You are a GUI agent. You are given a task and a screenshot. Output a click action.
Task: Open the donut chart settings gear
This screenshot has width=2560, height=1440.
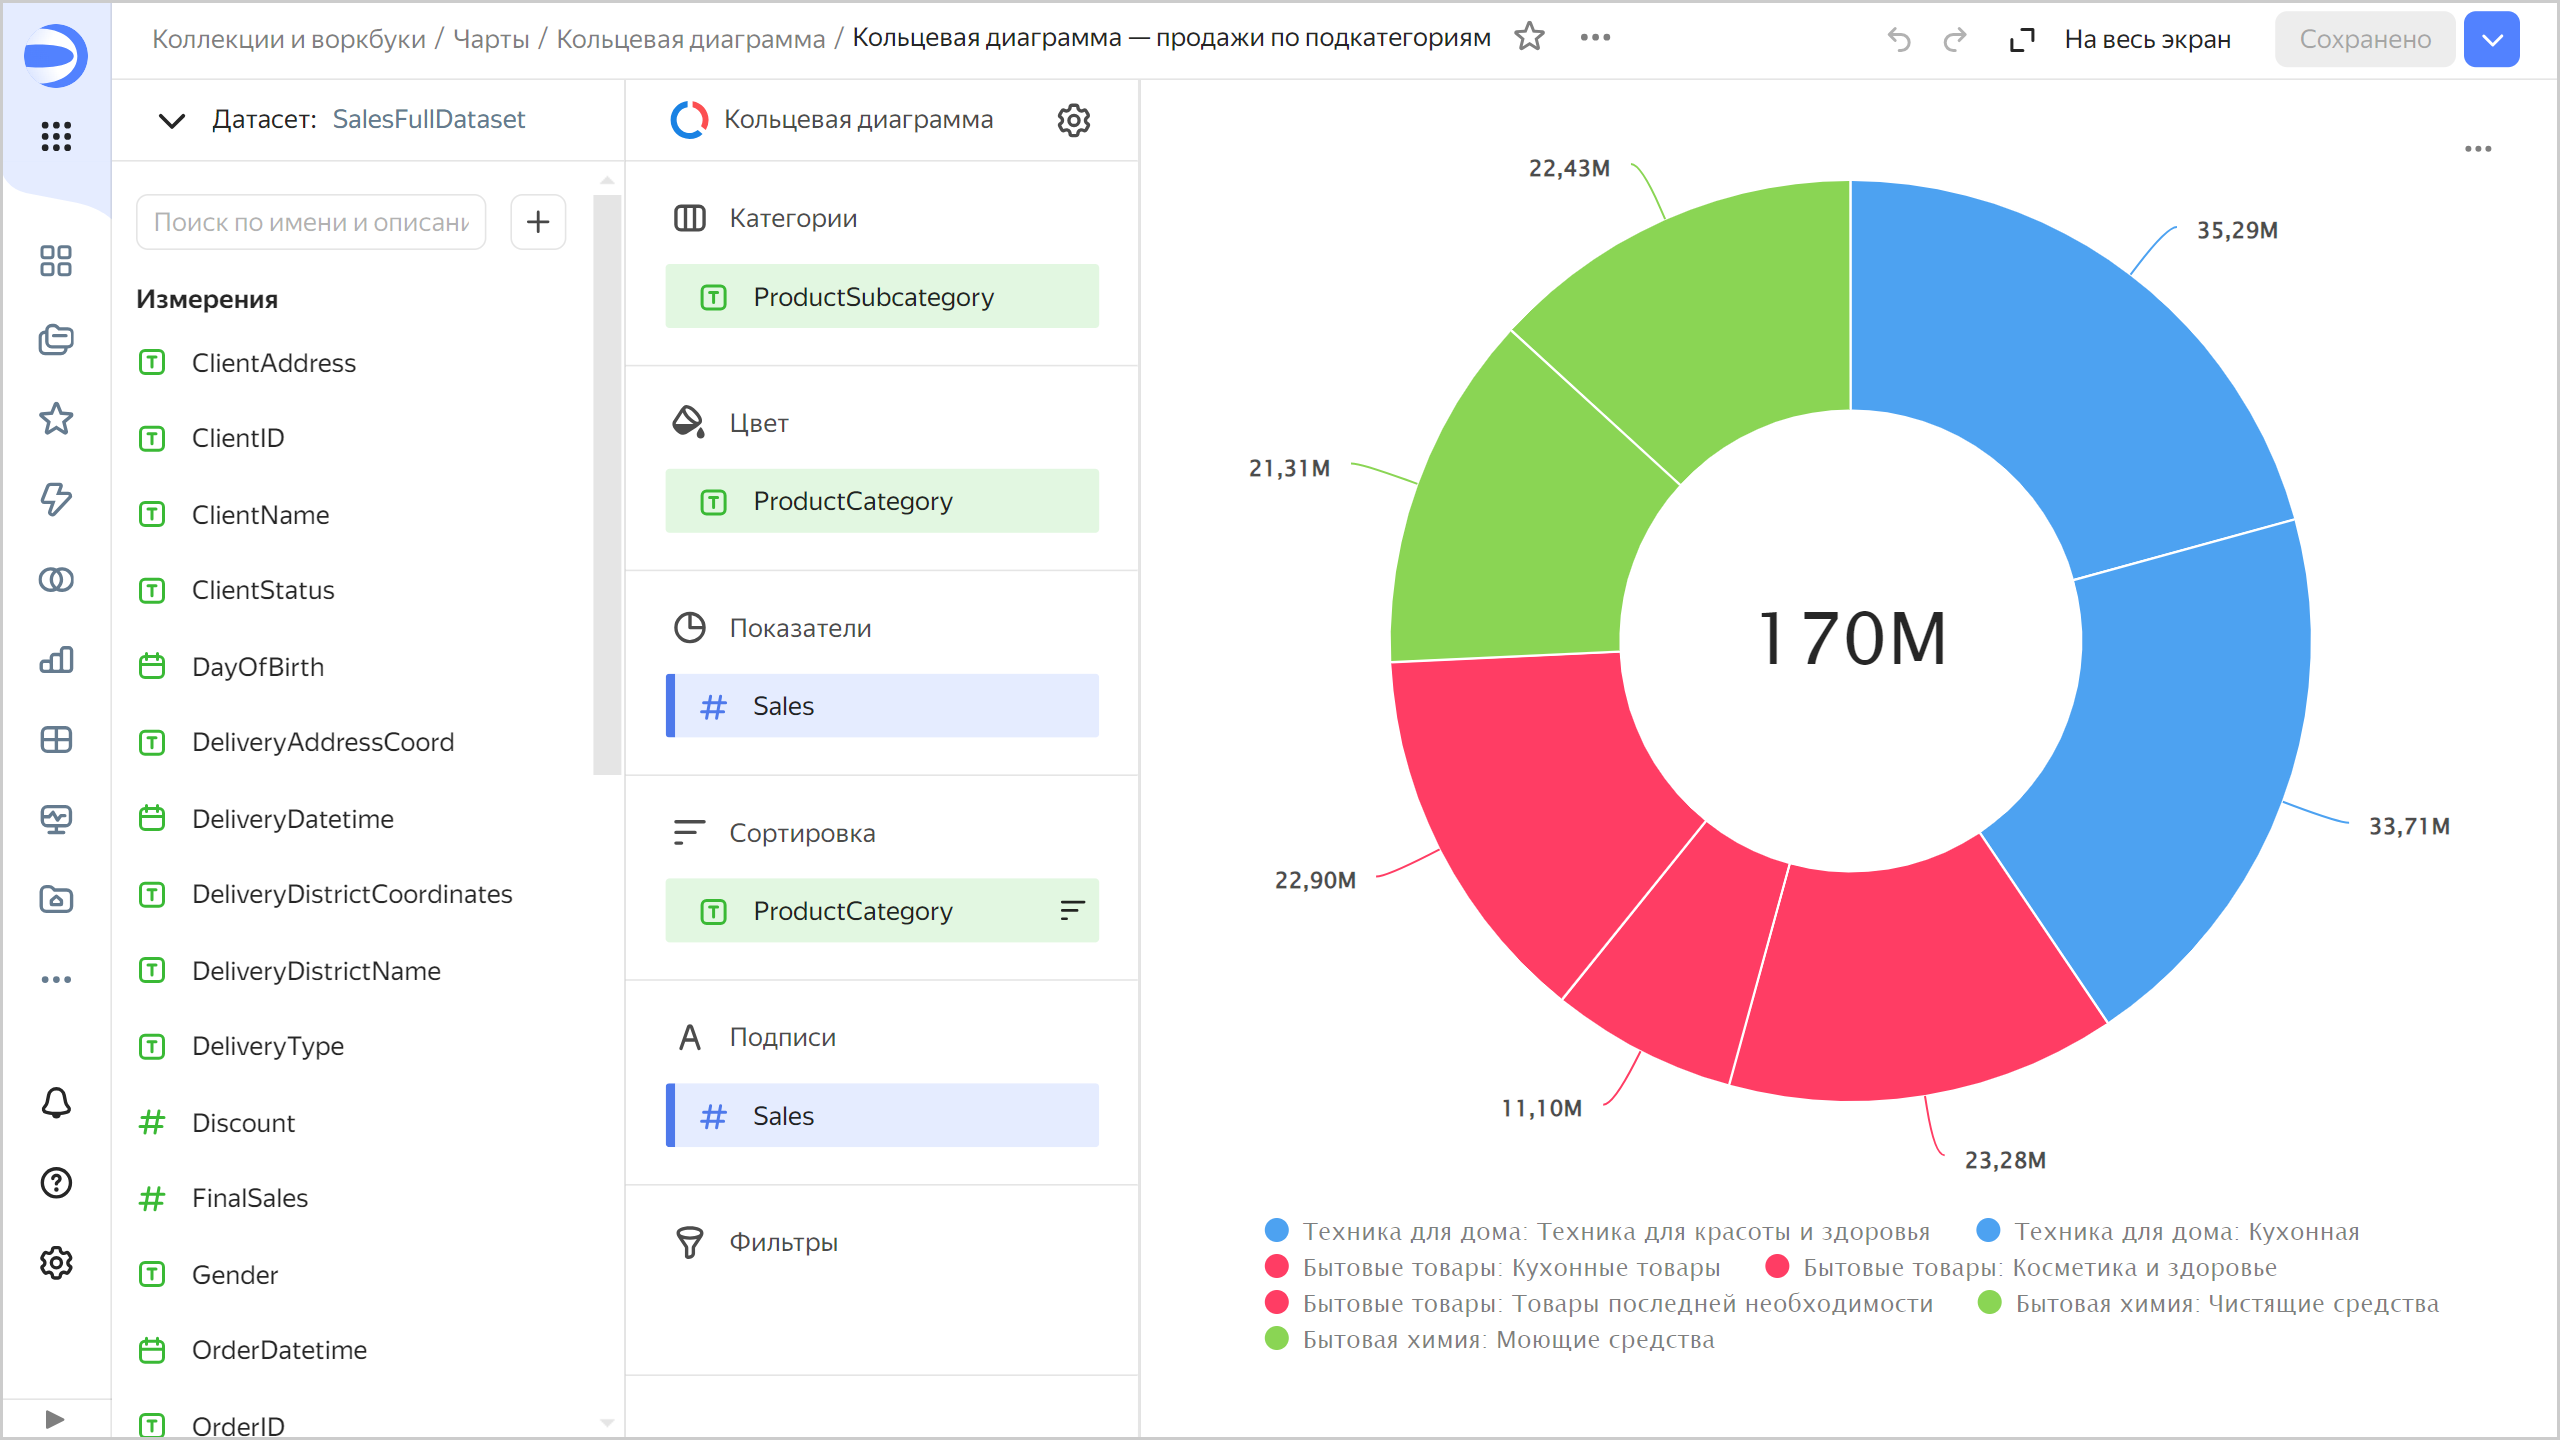[1072, 120]
